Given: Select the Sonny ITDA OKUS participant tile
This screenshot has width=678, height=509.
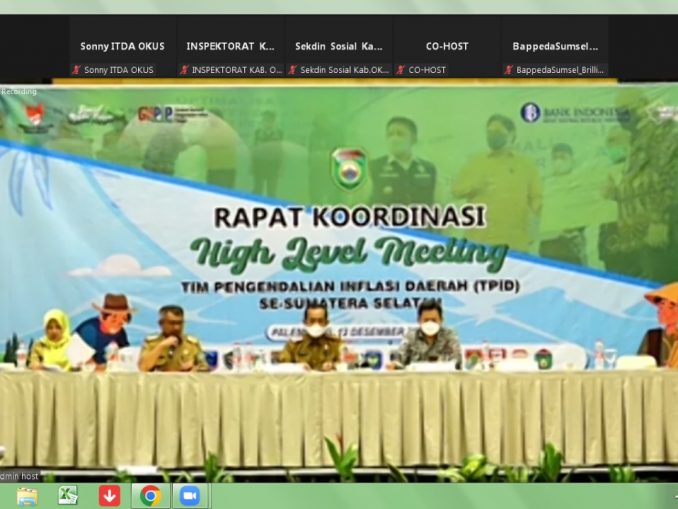Looking at the screenshot, I should click(x=123, y=46).
